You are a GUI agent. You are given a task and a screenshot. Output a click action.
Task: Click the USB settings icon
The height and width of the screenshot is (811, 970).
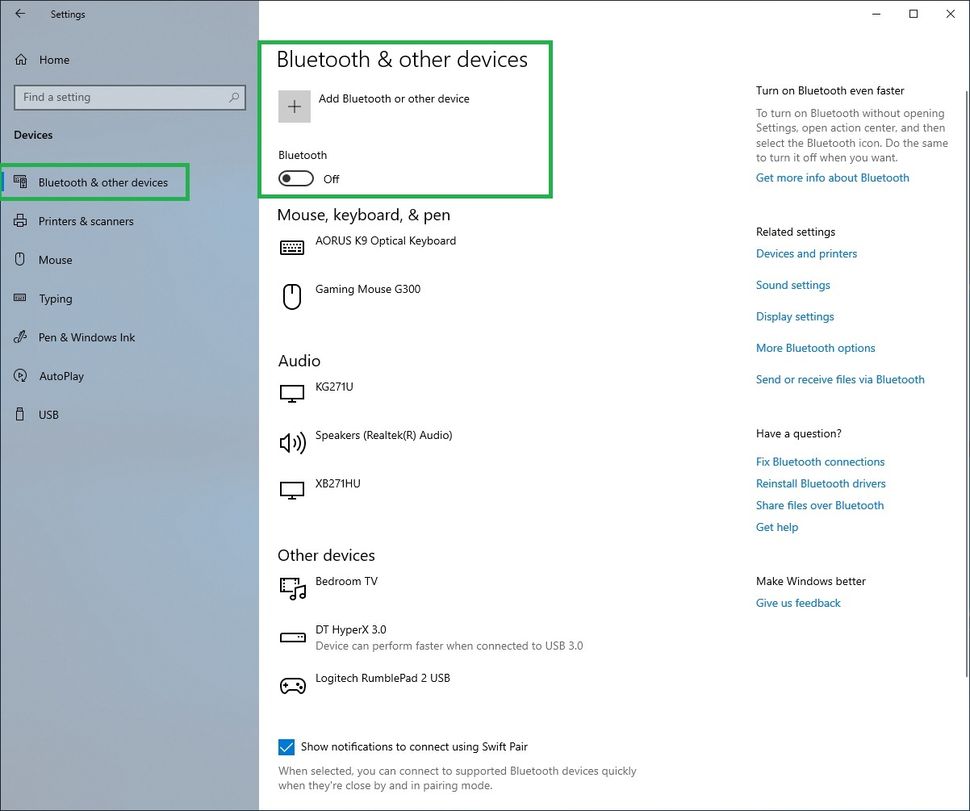(22, 414)
